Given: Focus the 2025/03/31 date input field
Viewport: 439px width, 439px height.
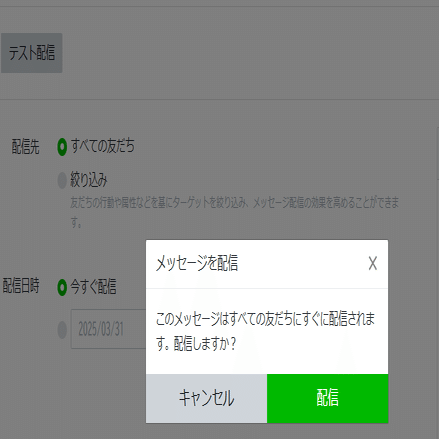Looking at the screenshot, I should click(108, 329).
